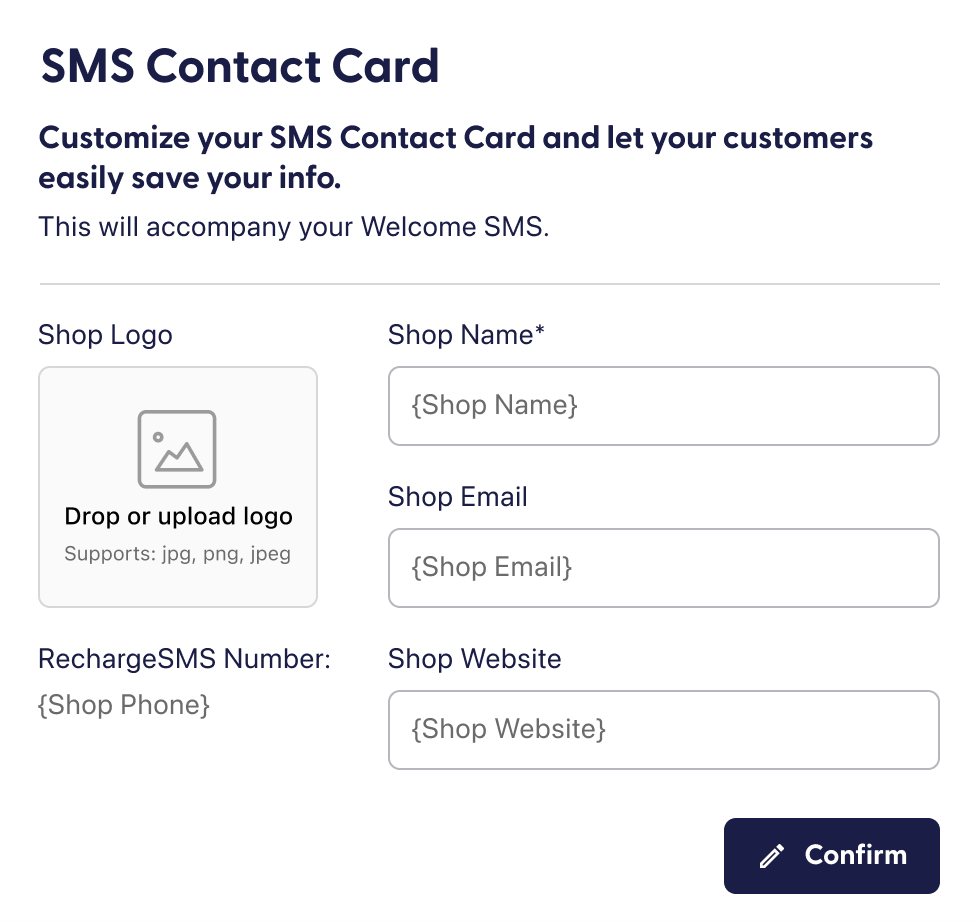This screenshot has height=922, width=976.
Task: Click the RechargeSMS Number label
Action: tap(183, 659)
